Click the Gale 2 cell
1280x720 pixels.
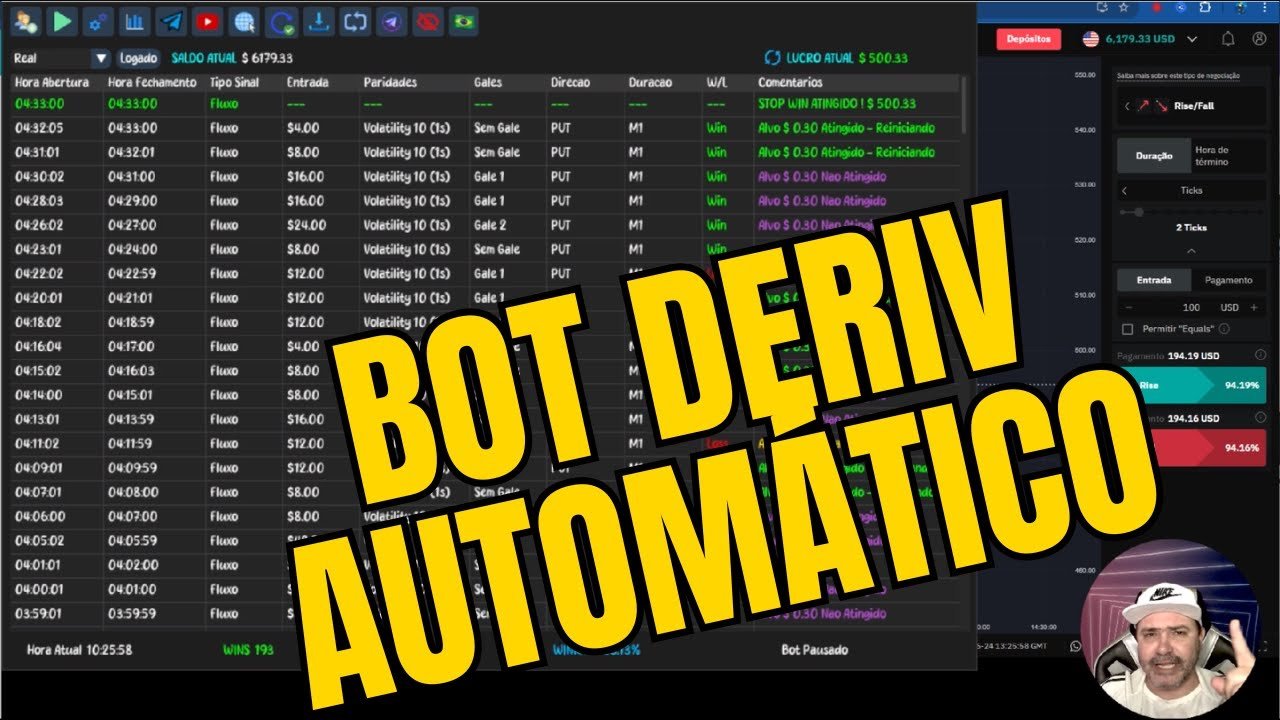[x=491, y=225]
